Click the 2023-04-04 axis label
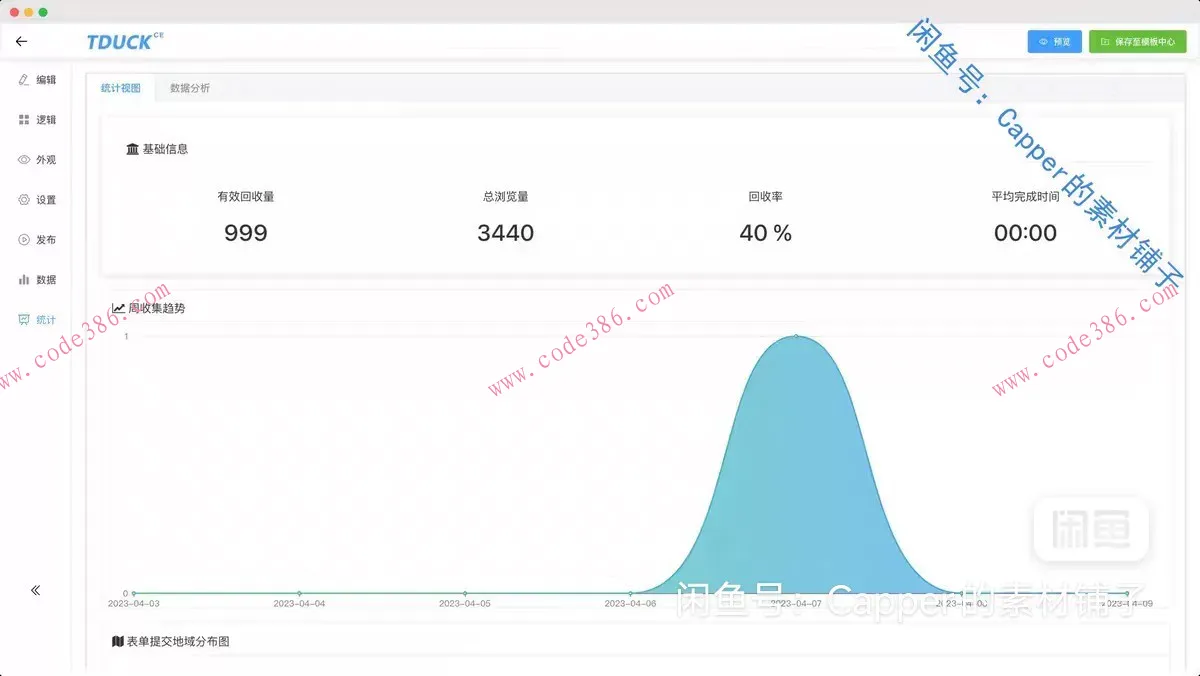 (299, 604)
